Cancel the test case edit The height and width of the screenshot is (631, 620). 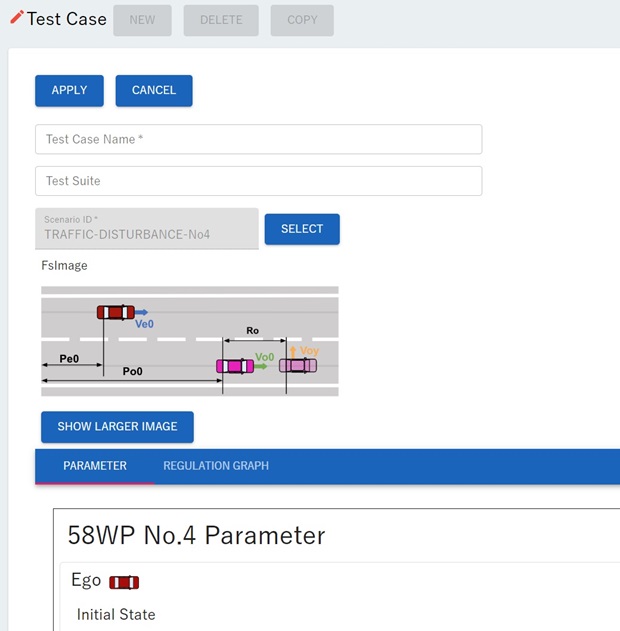pos(154,90)
